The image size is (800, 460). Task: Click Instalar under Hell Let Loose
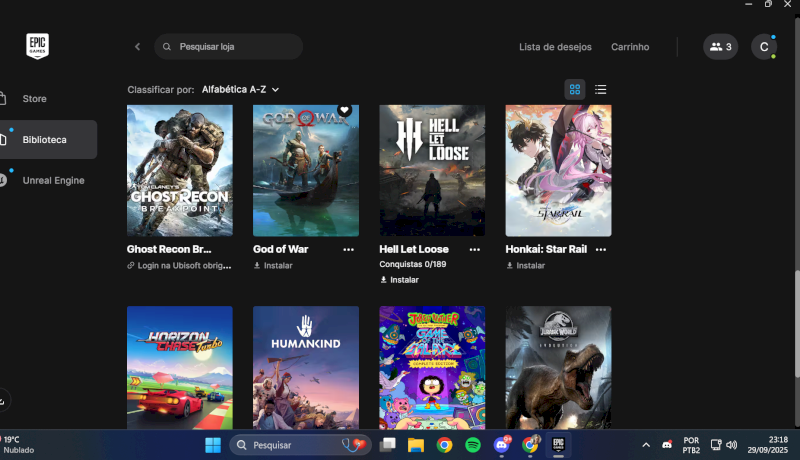coord(404,280)
